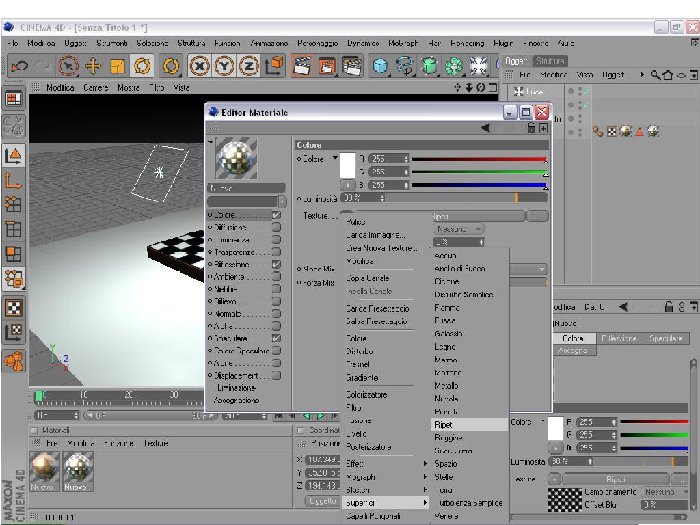Screen dimensions: 700x525
Task: Activate the Move tool cross-arrows icon
Action: click(93, 67)
